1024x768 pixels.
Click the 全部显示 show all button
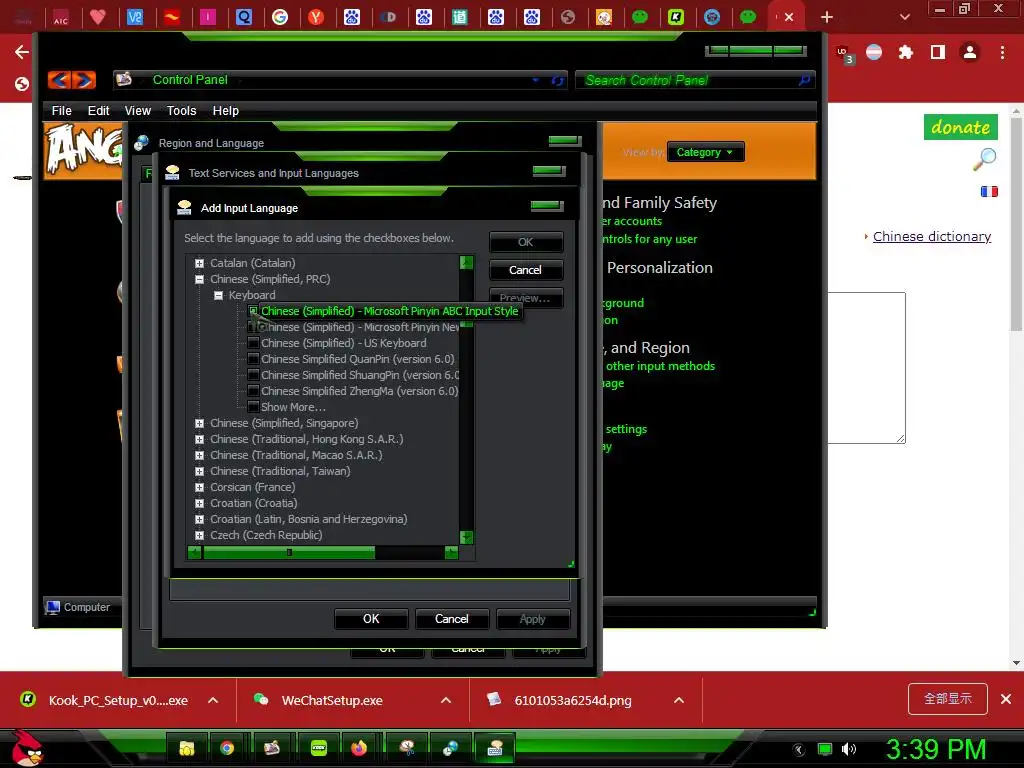[948, 699]
